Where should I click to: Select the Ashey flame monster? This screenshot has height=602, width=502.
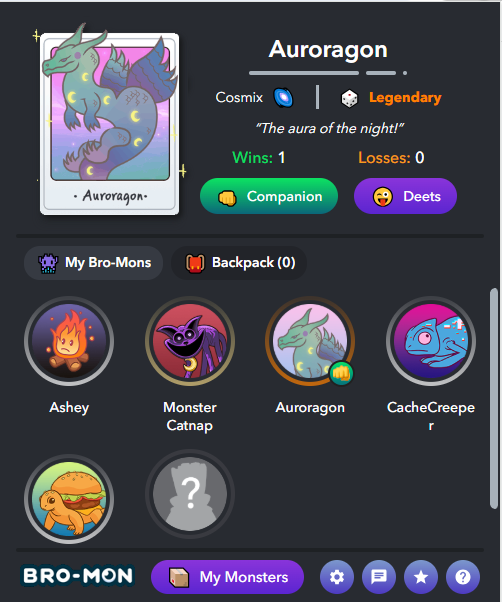pyautogui.click(x=69, y=341)
